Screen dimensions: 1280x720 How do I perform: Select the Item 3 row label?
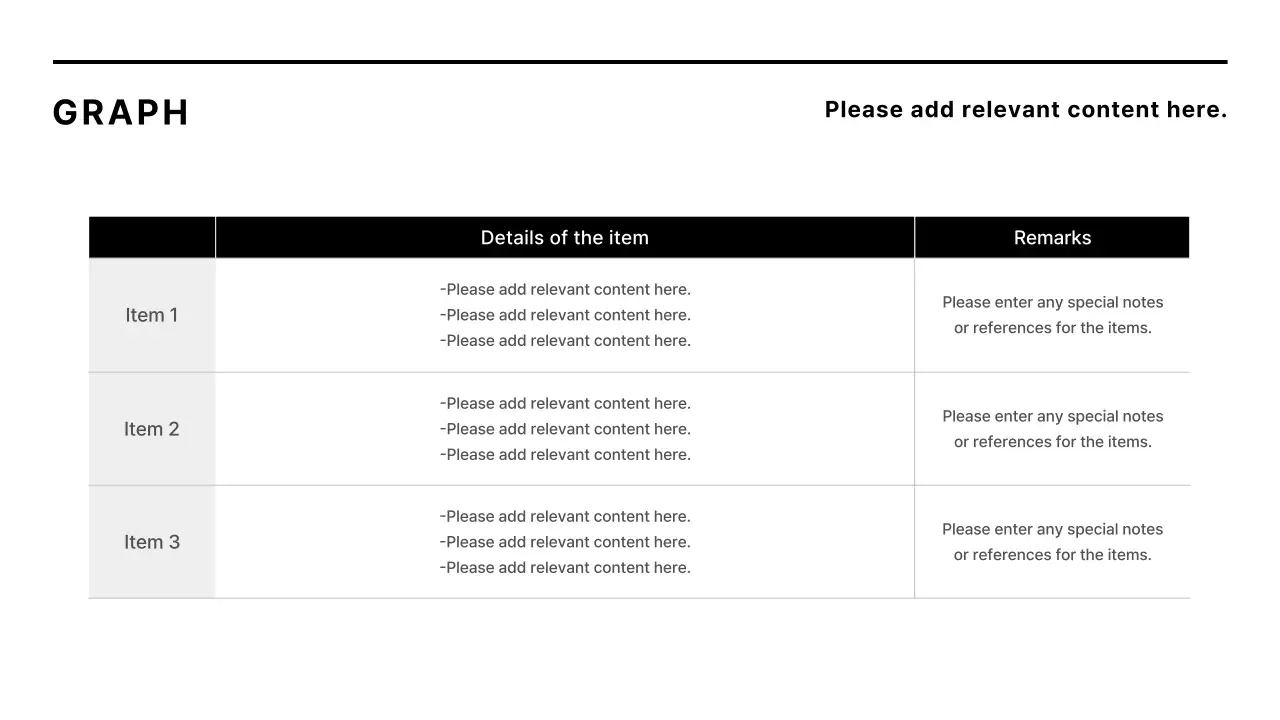(x=152, y=542)
